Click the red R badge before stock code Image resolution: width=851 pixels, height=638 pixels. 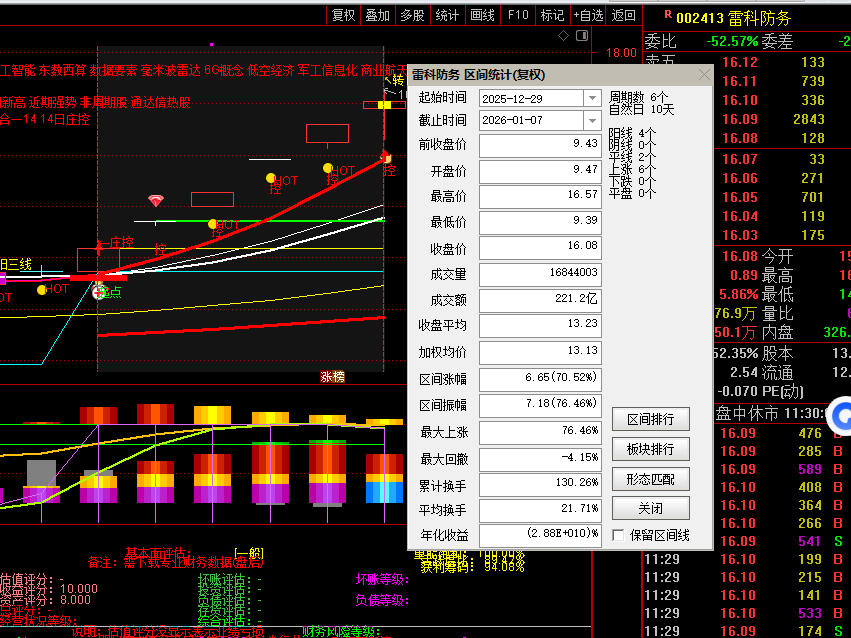pos(667,16)
